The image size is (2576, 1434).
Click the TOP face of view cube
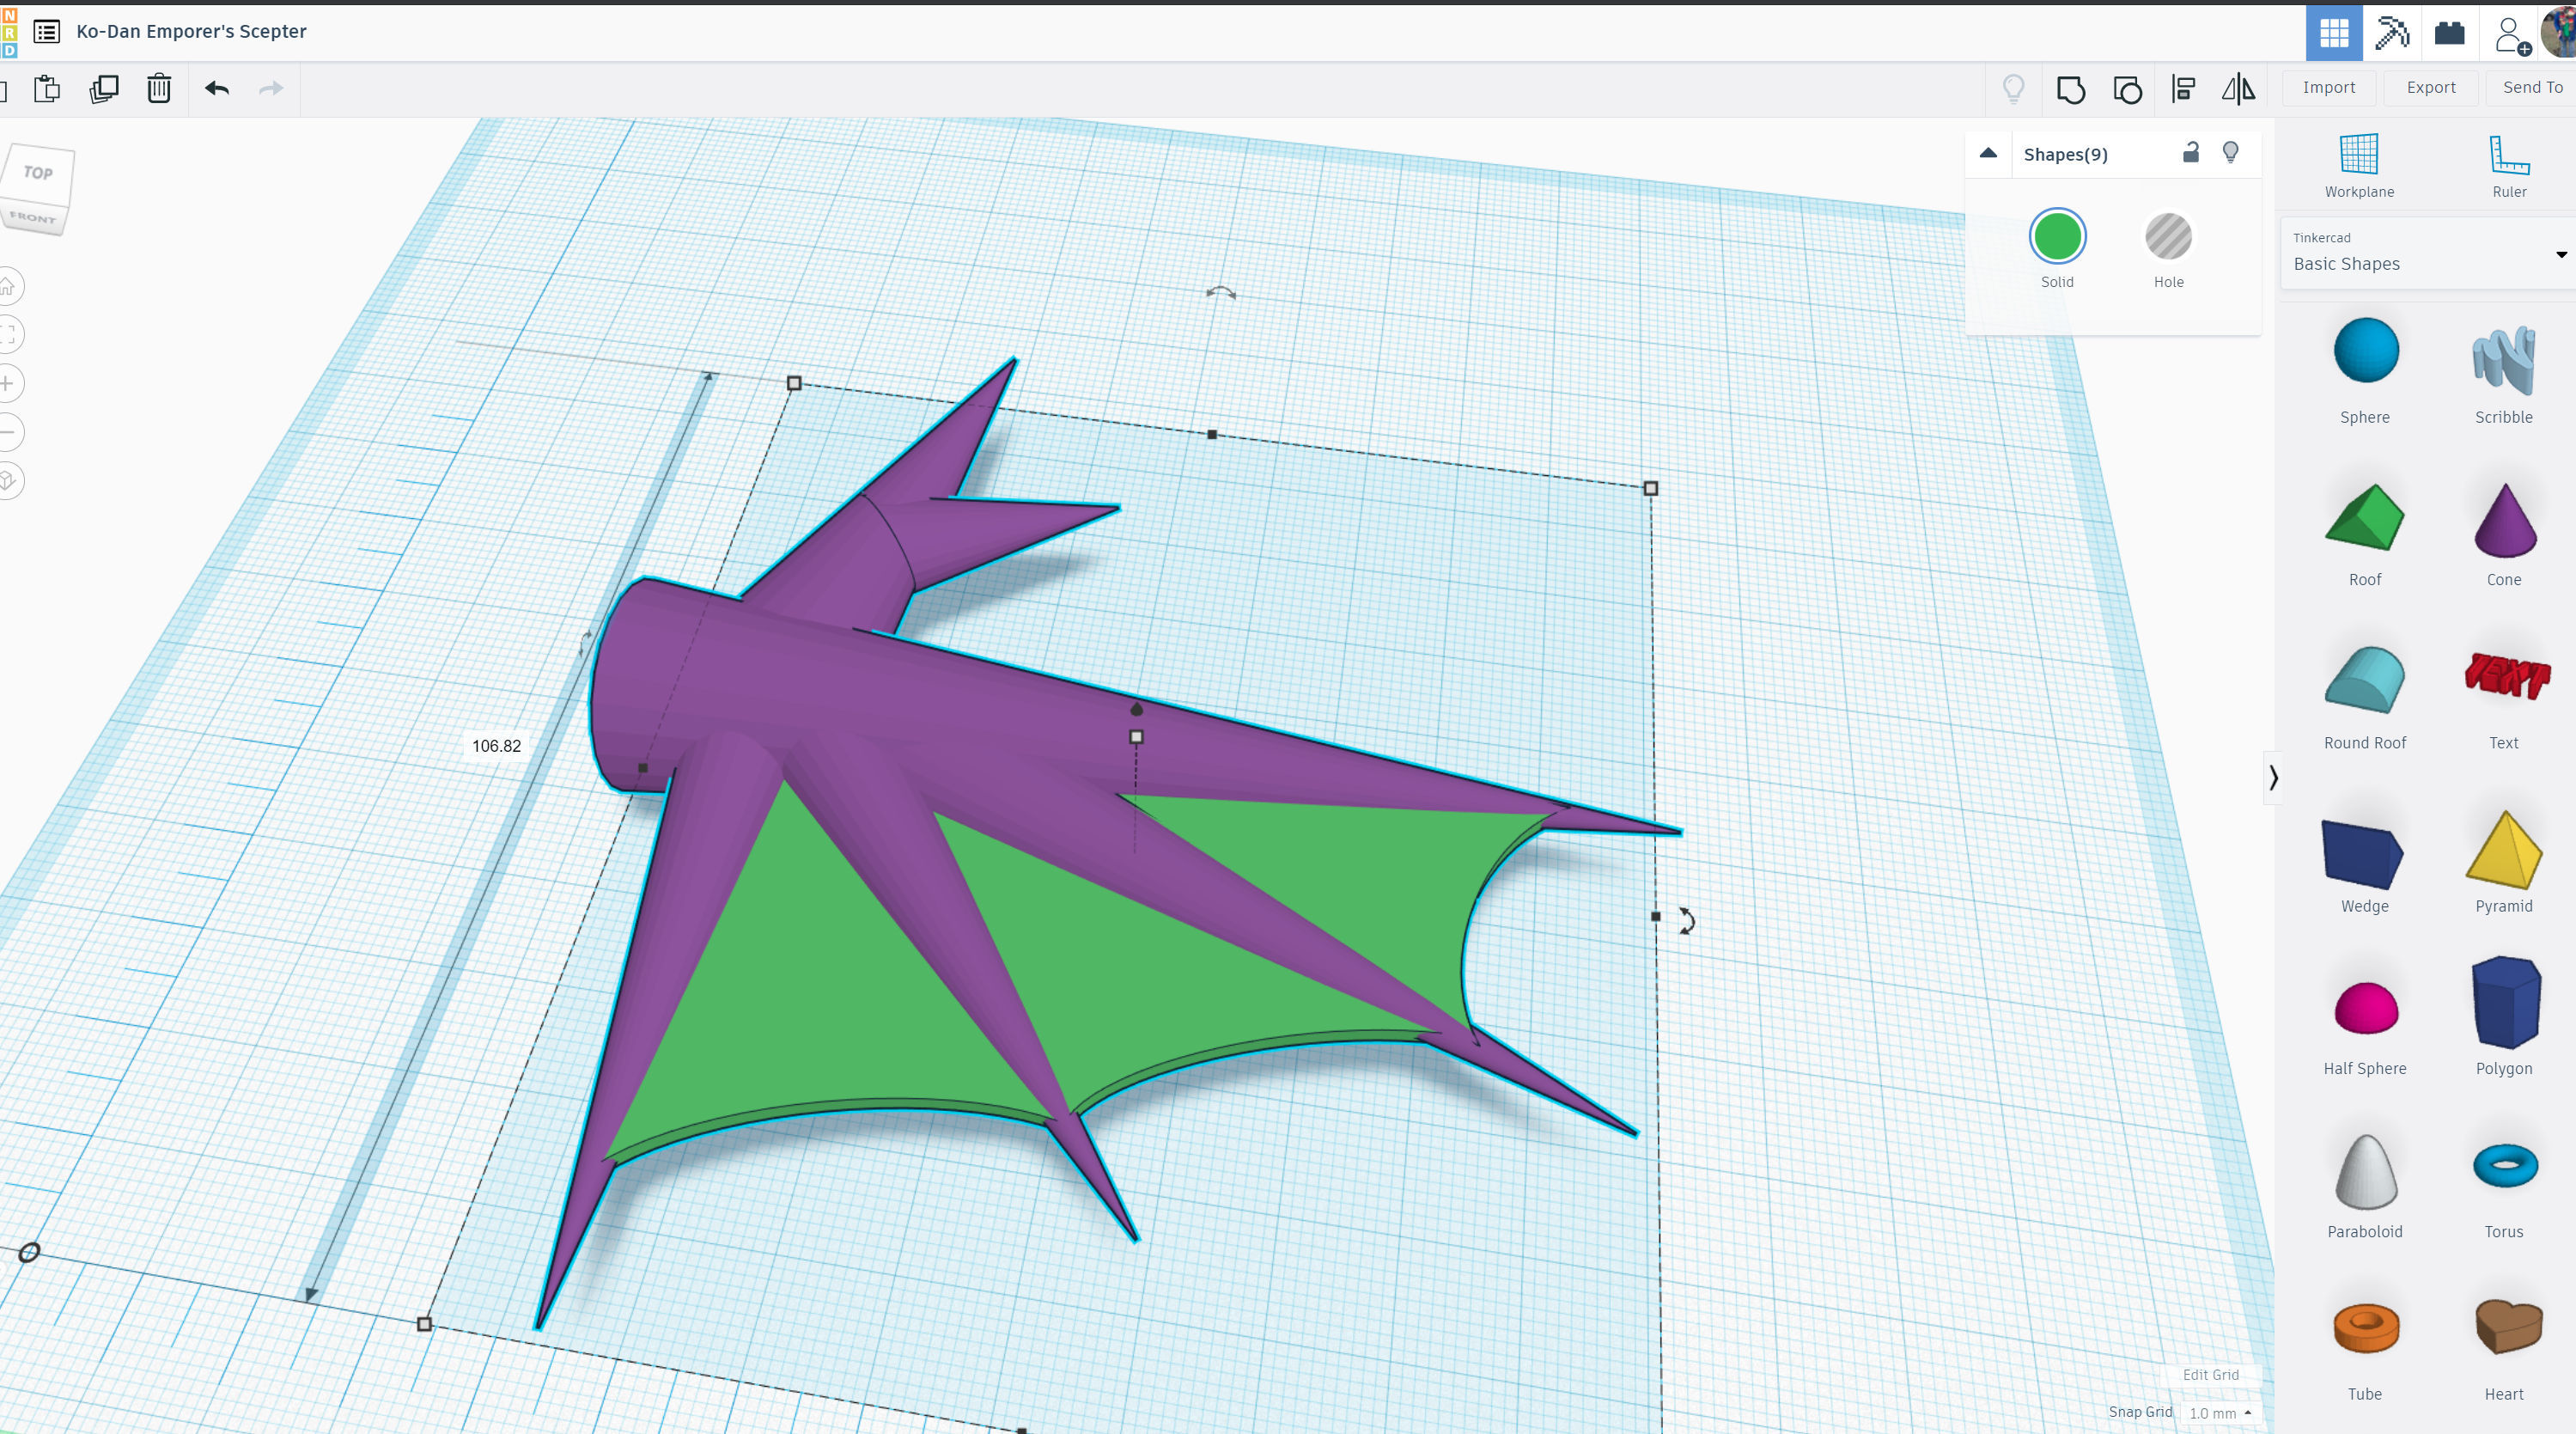(x=39, y=172)
